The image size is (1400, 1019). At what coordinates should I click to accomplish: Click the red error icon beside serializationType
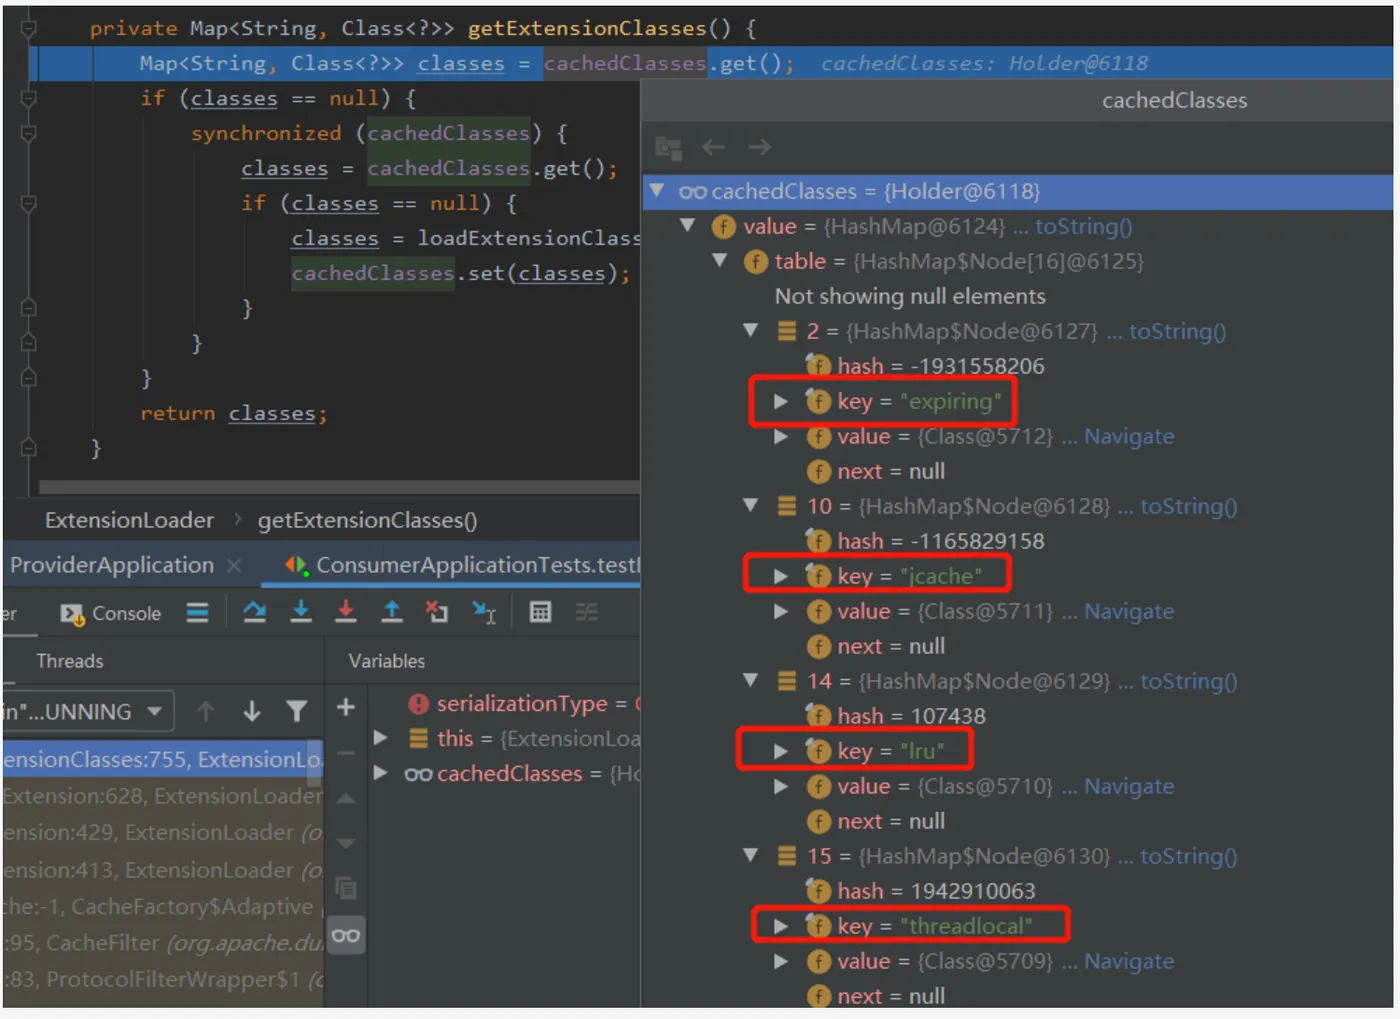tap(419, 704)
